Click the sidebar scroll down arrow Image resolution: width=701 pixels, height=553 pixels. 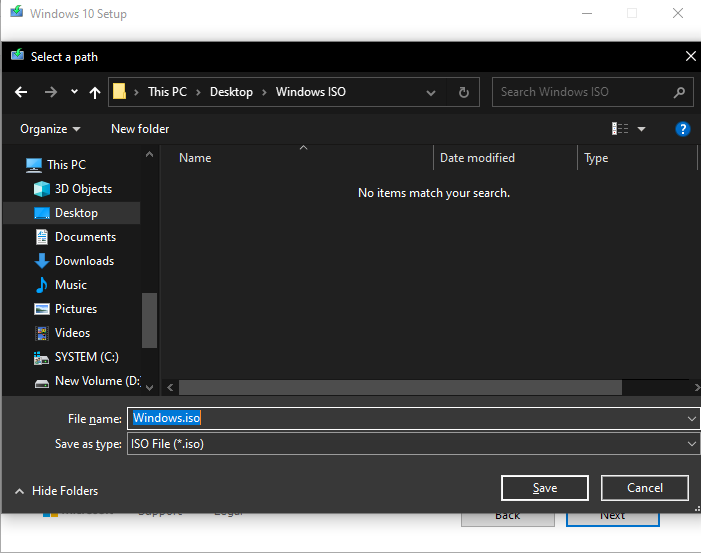149,388
